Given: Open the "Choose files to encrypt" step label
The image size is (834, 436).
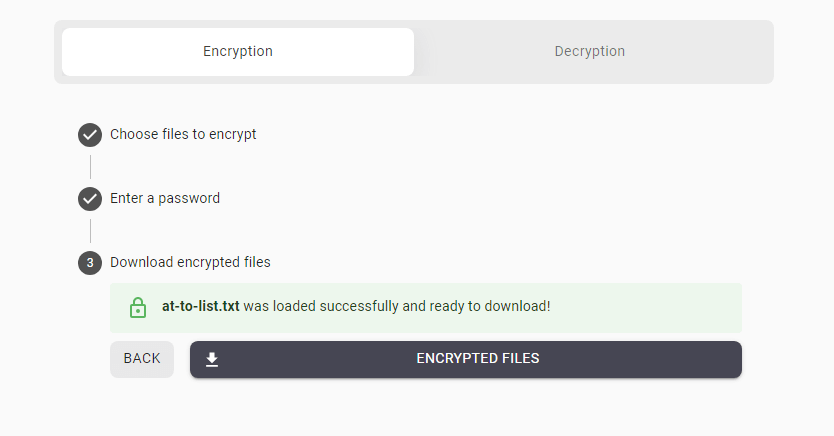Looking at the screenshot, I should (183, 135).
